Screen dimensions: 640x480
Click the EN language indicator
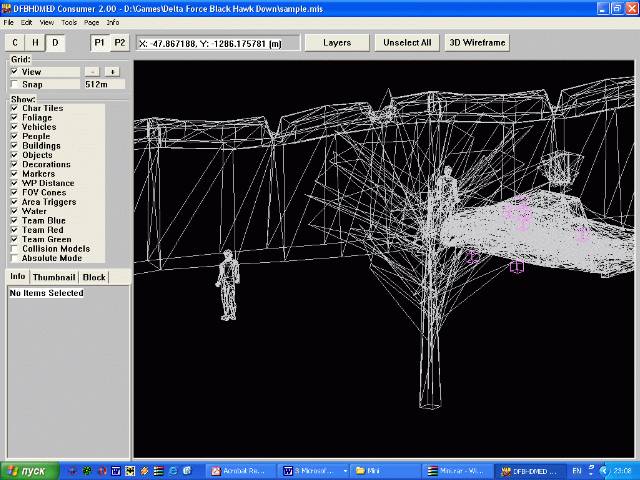coord(576,471)
